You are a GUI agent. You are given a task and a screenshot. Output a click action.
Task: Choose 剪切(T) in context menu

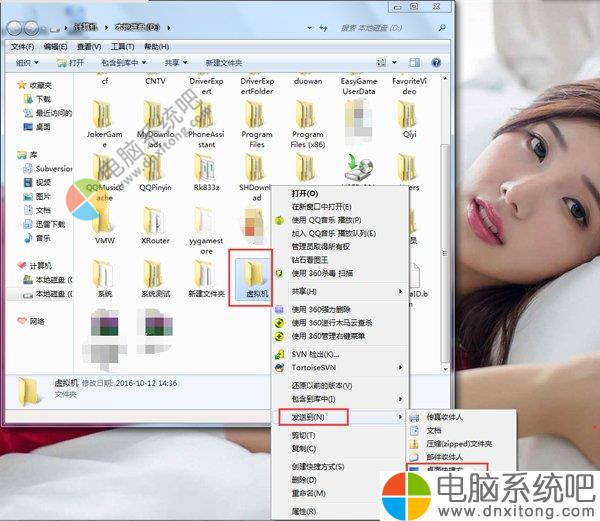[x=340, y=435]
